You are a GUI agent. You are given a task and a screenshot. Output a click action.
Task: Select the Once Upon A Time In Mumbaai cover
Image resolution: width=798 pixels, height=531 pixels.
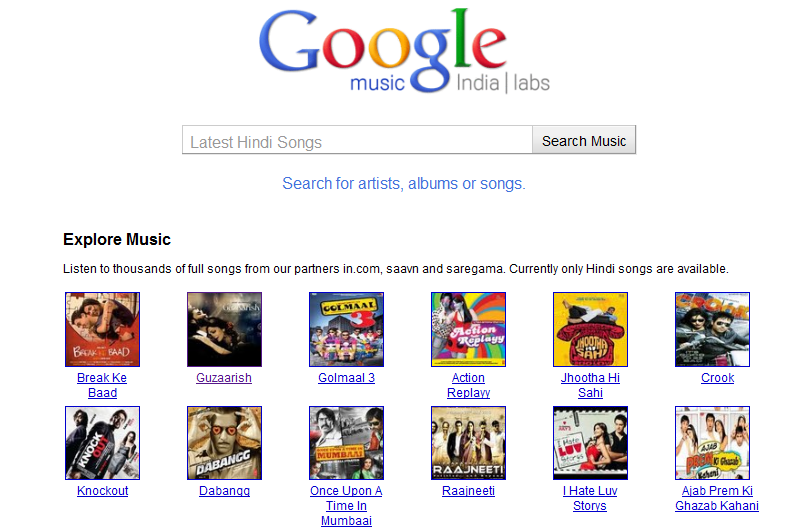point(347,443)
